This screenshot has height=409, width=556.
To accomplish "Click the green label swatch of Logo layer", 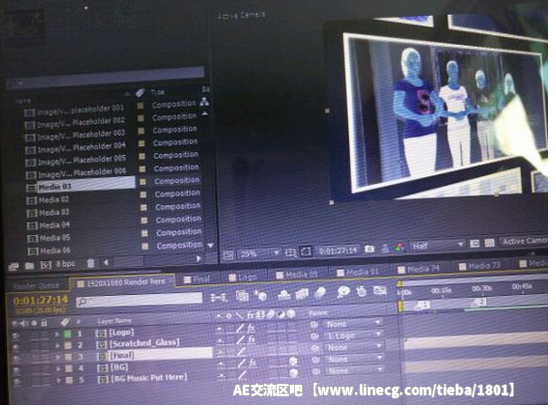I will tap(67, 334).
